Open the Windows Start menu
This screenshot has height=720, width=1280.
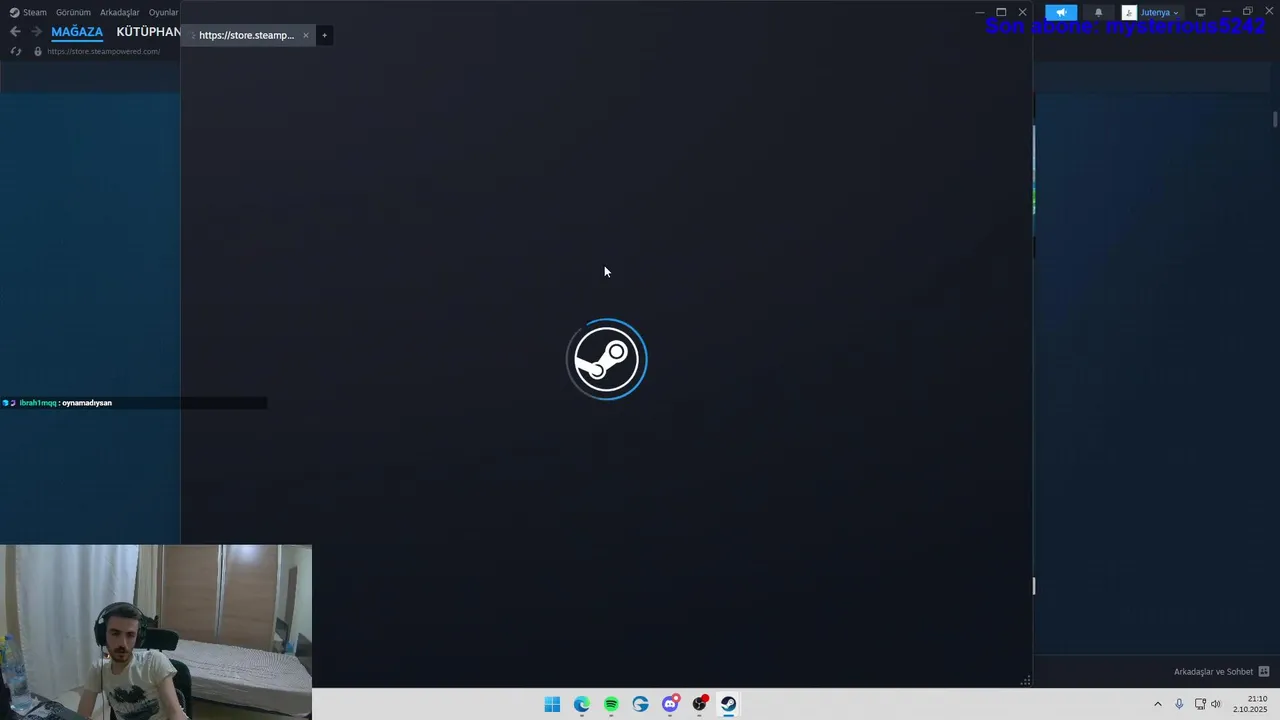(x=552, y=704)
